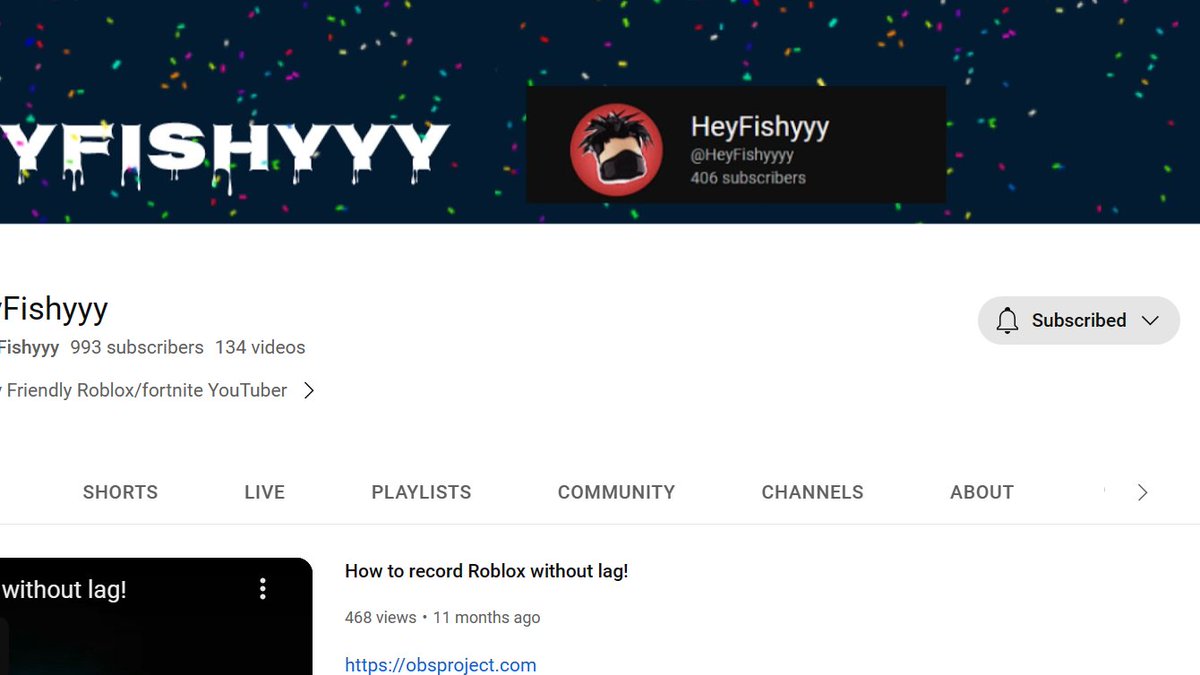Open the SHORTS tab

click(x=120, y=492)
